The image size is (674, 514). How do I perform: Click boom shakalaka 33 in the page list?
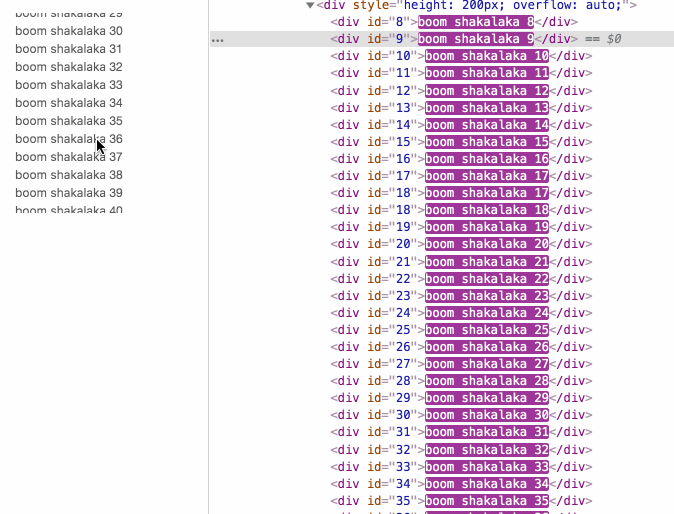[69, 85]
